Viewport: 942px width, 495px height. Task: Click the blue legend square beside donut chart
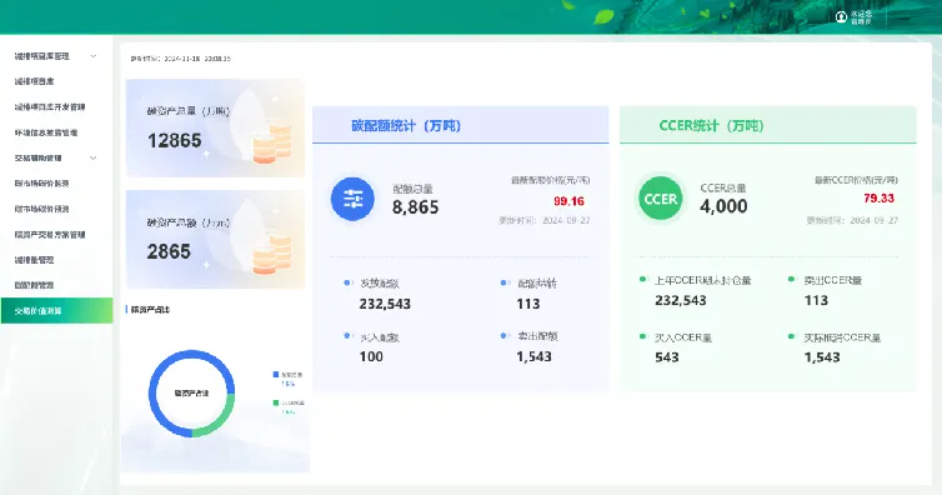tap(276, 374)
